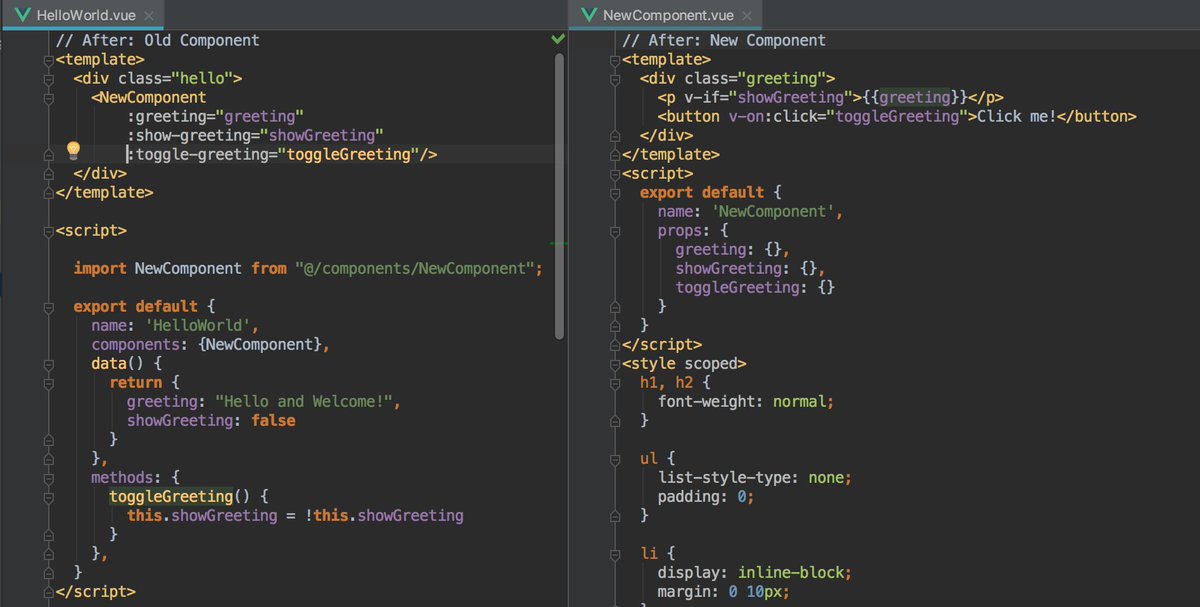The width and height of the screenshot is (1200, 607).
Task: Collapse the <style scoped> block fold
Action: click(x=617, y=364)
